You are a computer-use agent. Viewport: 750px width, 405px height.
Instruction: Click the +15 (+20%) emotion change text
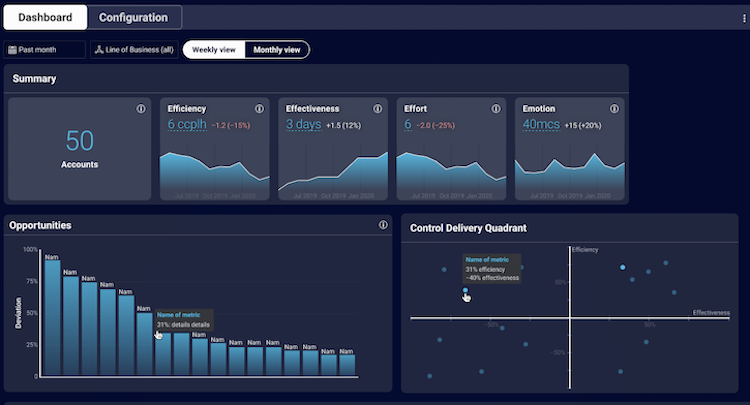(x=583, y=126)
